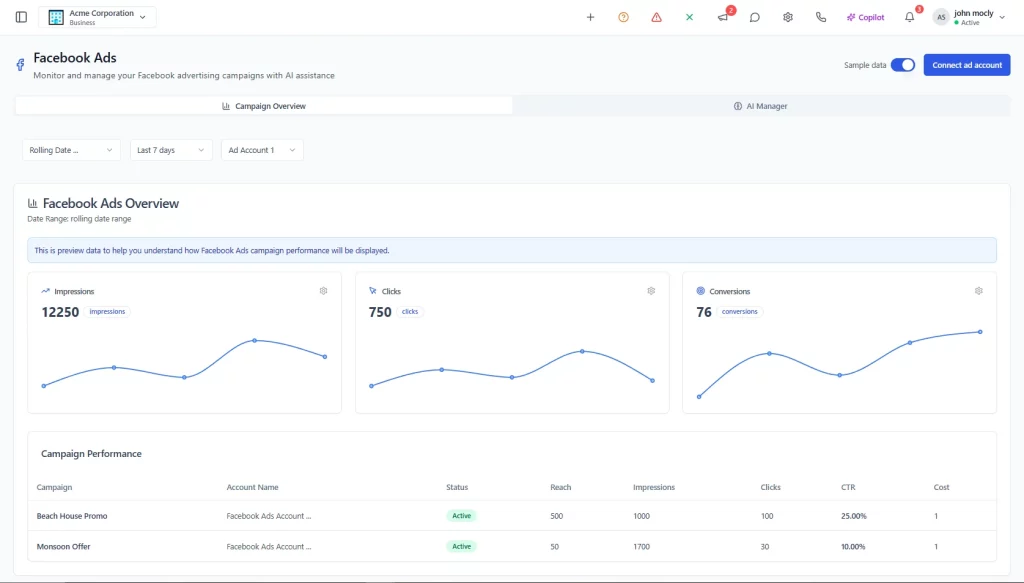Click the highest point on the Impressions chart
Screen dimensions: 1024x583
[255, 340]
